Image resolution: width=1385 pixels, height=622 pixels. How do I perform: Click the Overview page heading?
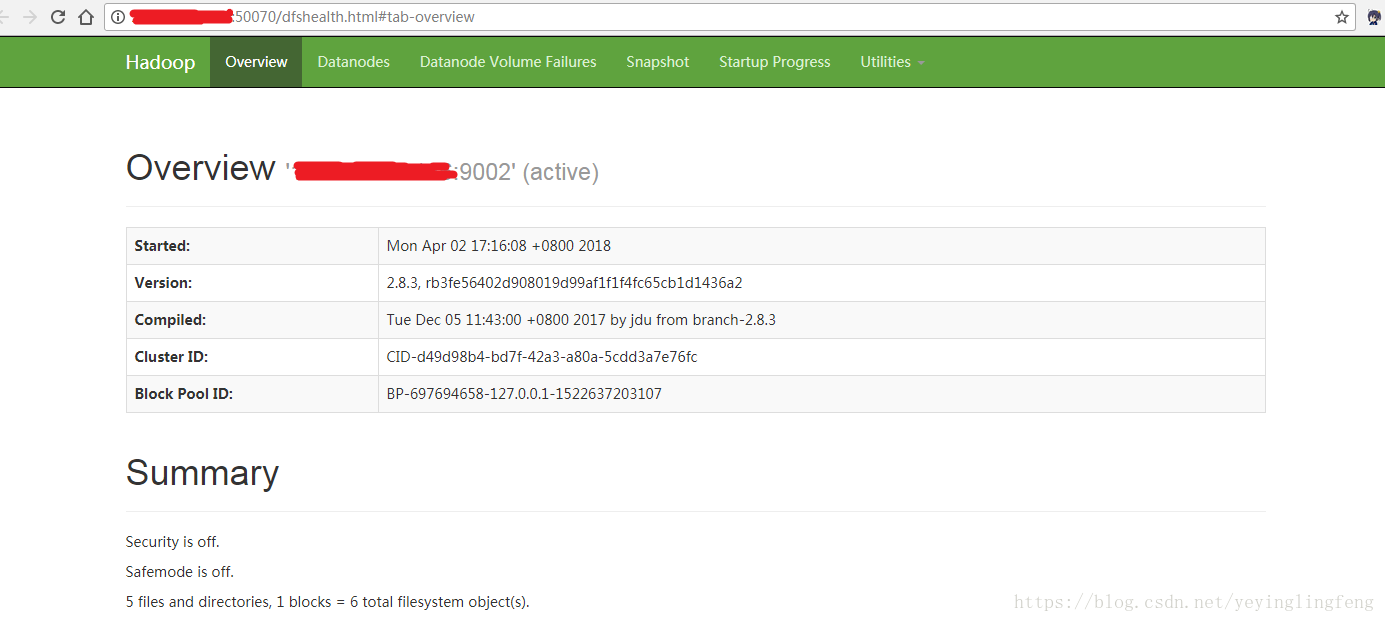tap(200, 167)
